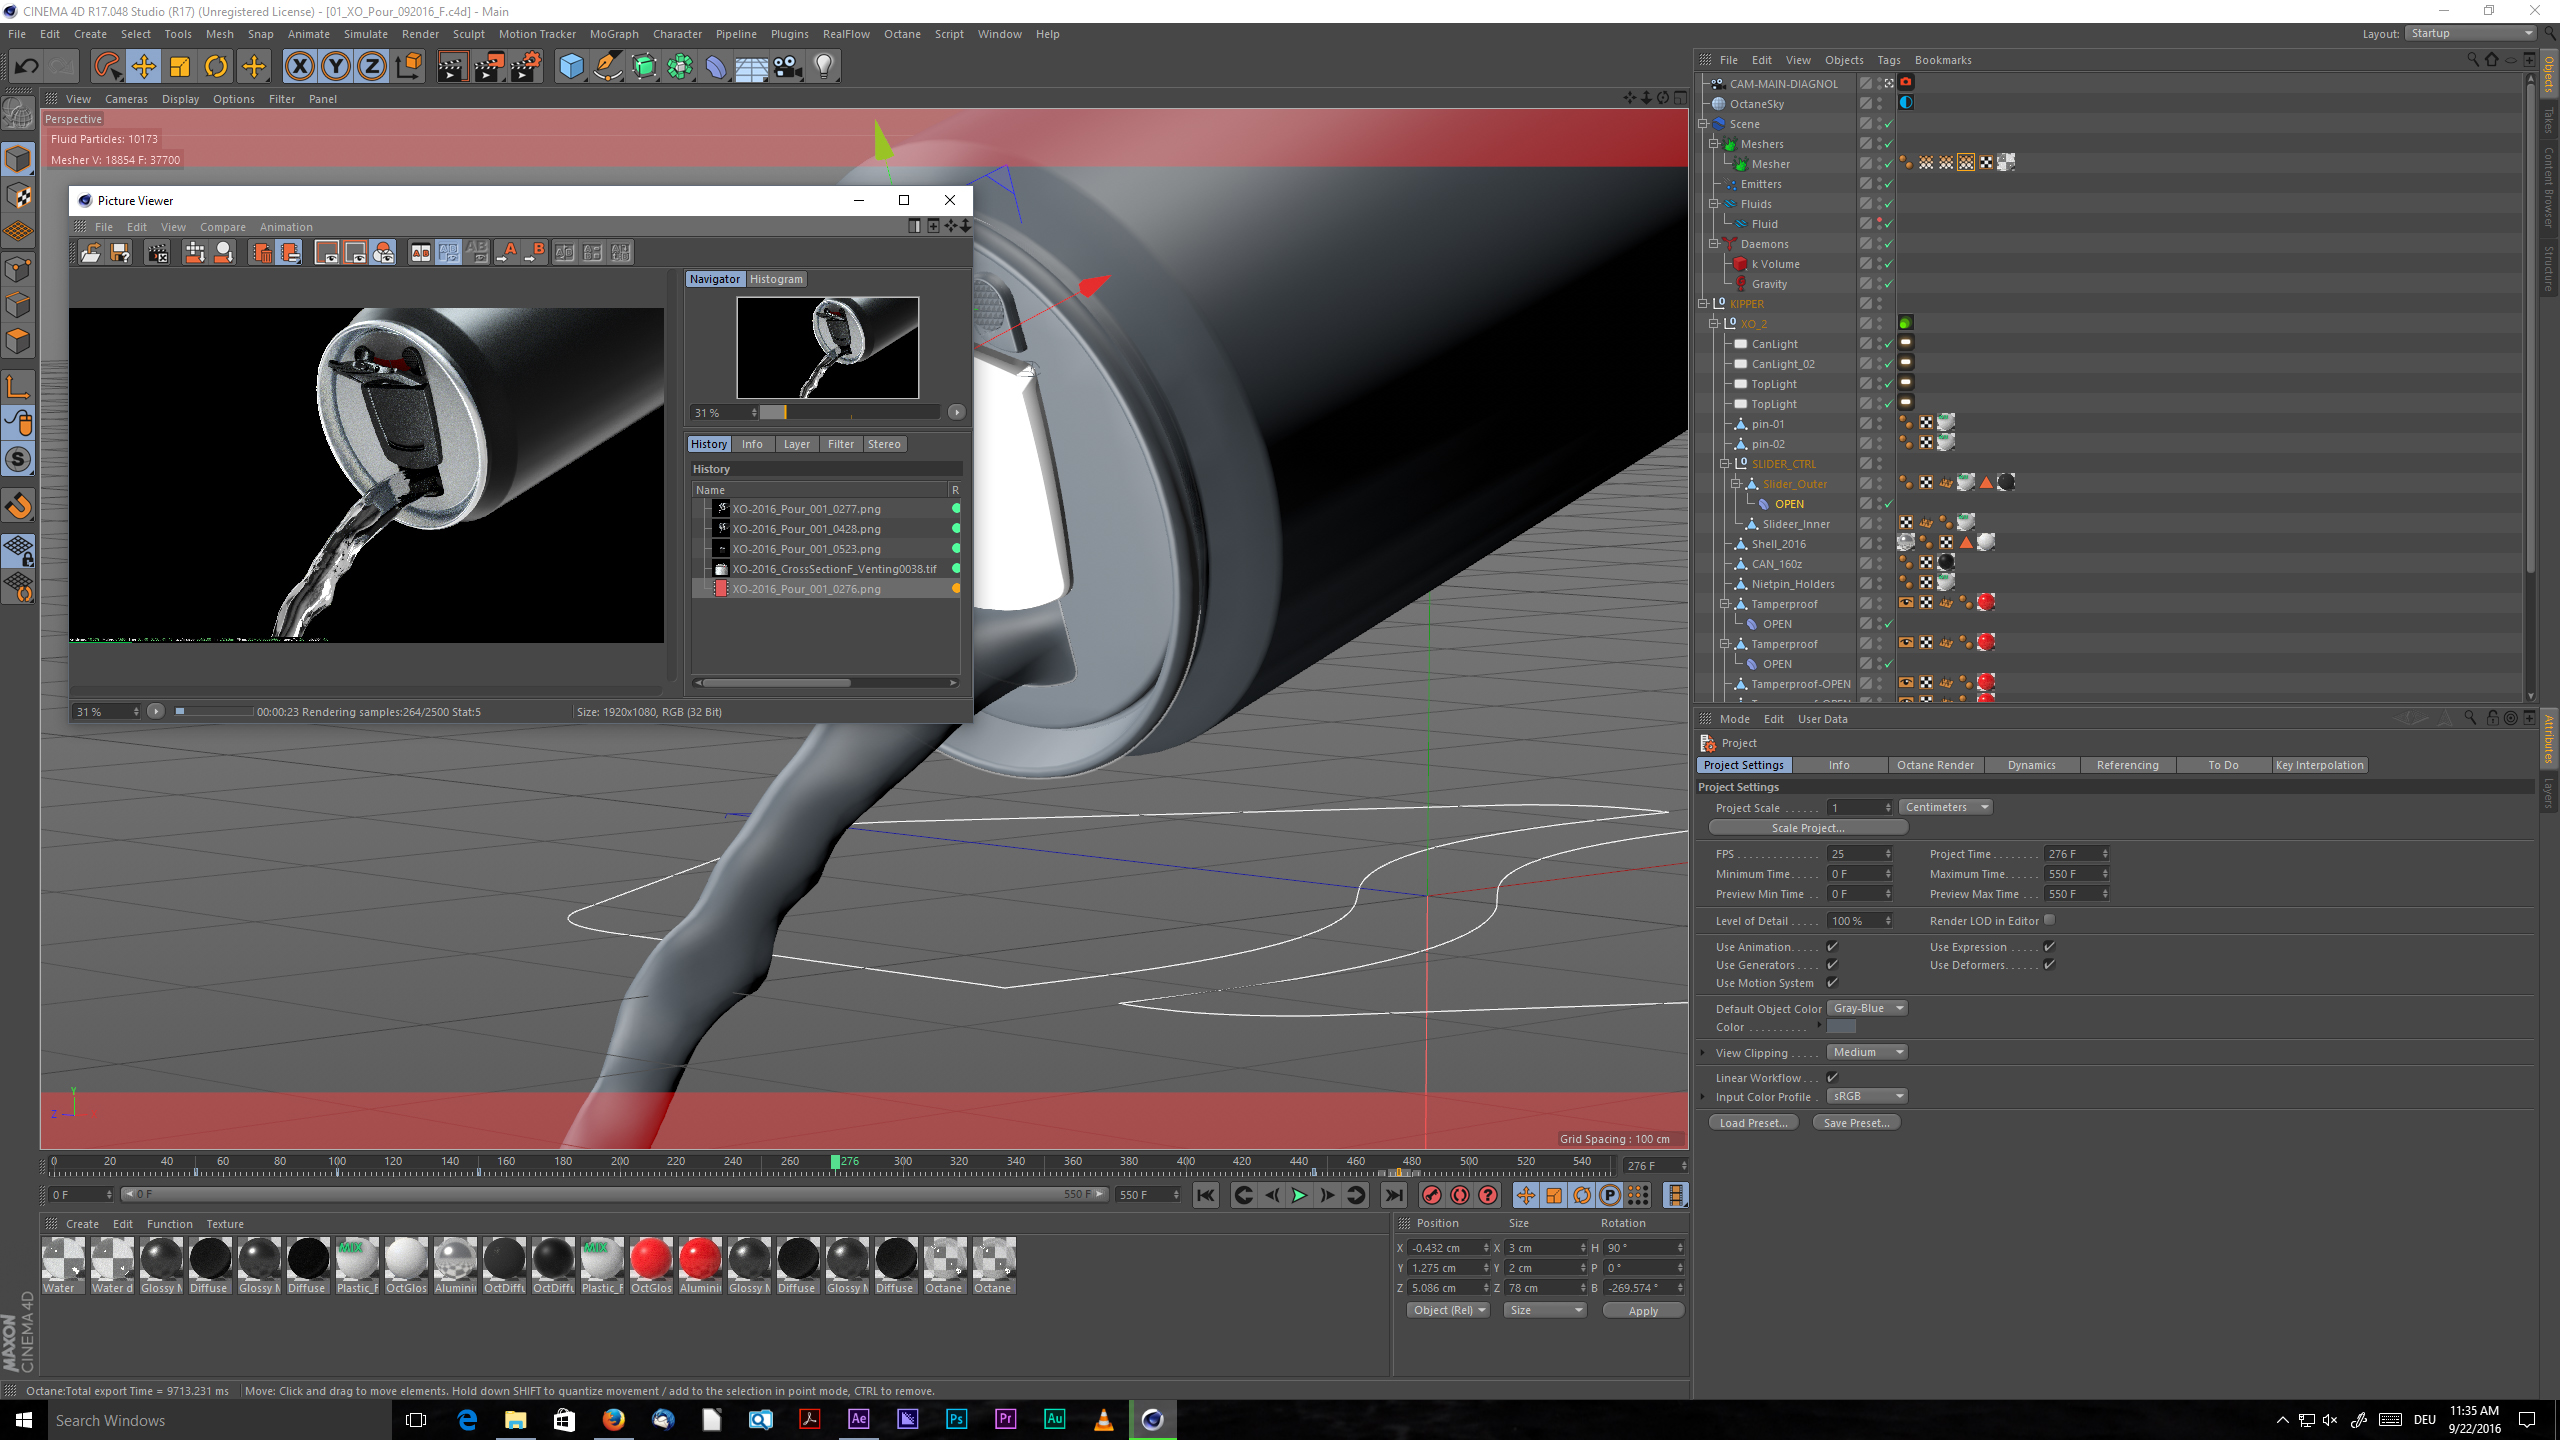Screen dimensions: 2560x1440
Task: Click the Save Preset button
Action: coord(1855,1123)
